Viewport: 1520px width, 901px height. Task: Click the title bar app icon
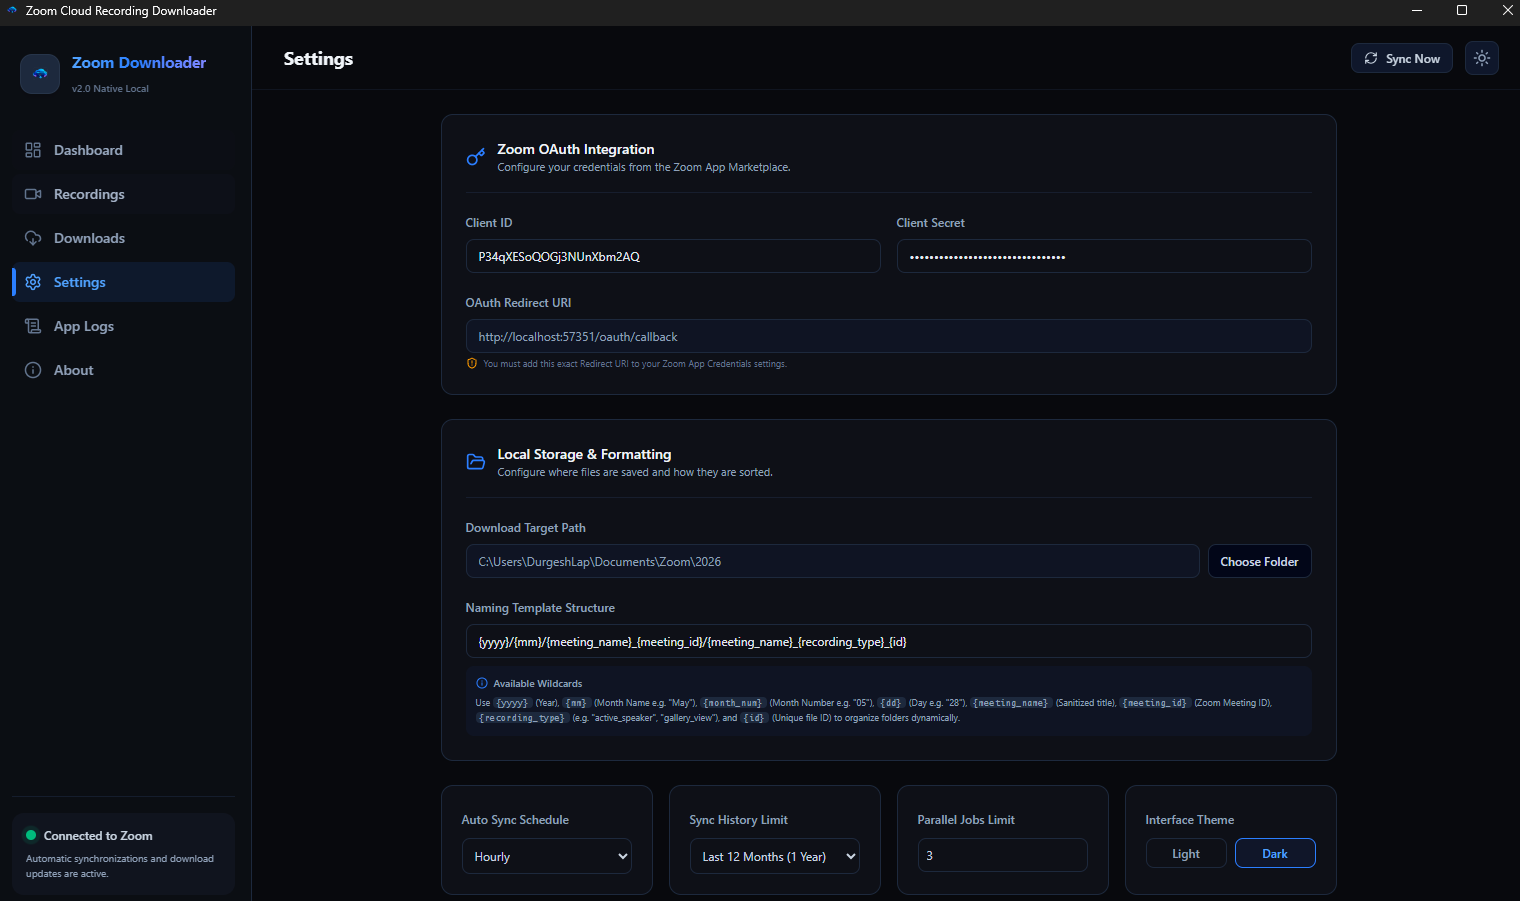point(12,11)
